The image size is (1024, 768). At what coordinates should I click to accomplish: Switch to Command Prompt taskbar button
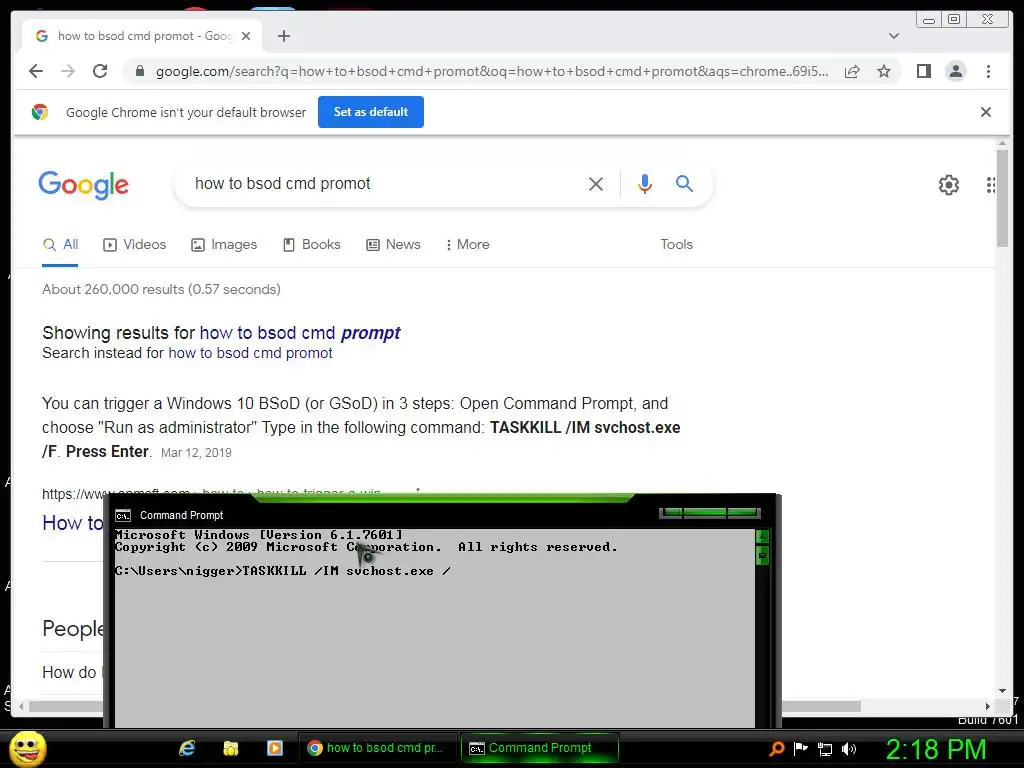click(x=539, y=748)
